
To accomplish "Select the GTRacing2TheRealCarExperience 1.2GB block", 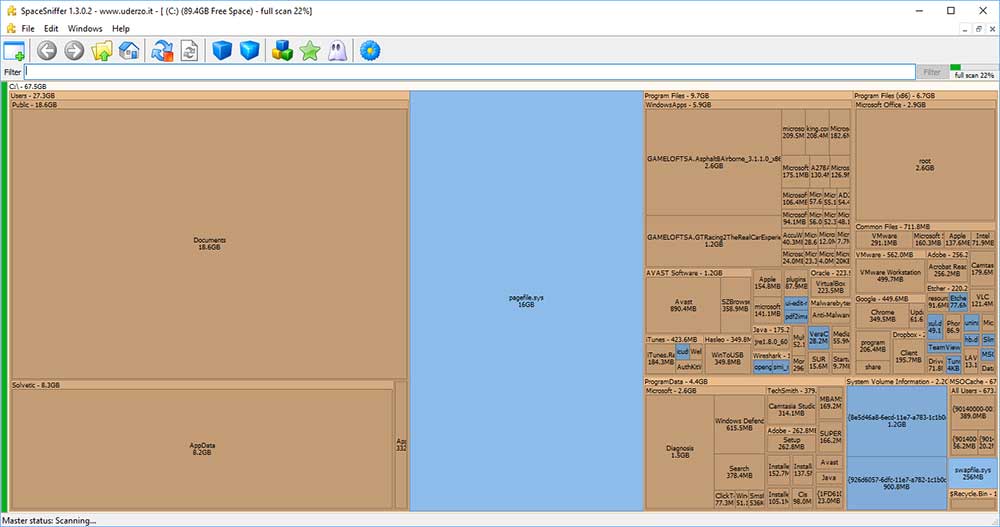I will tap(713, 241).
